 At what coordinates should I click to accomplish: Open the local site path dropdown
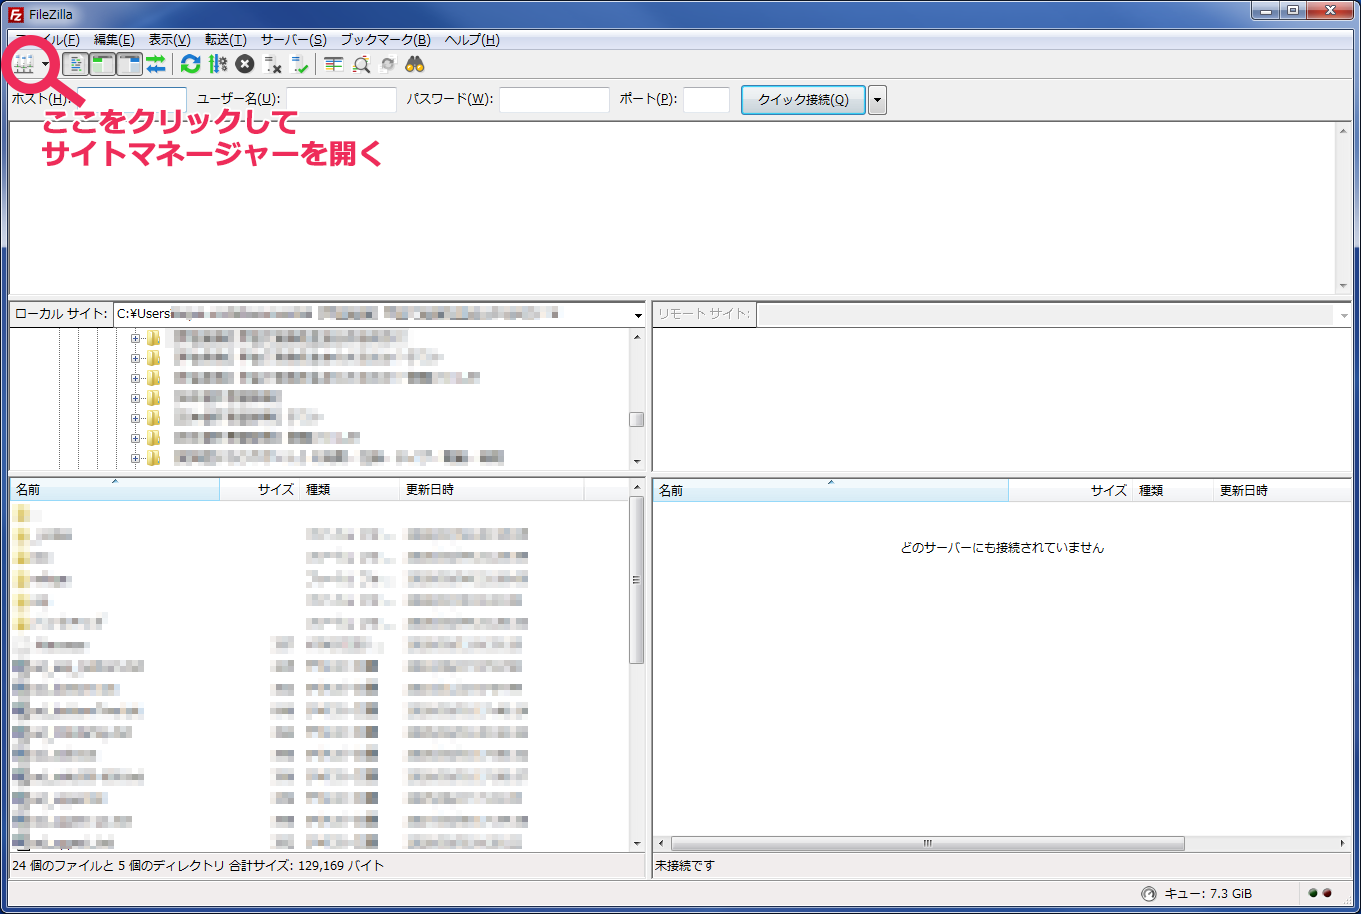(x=638, y=315)
